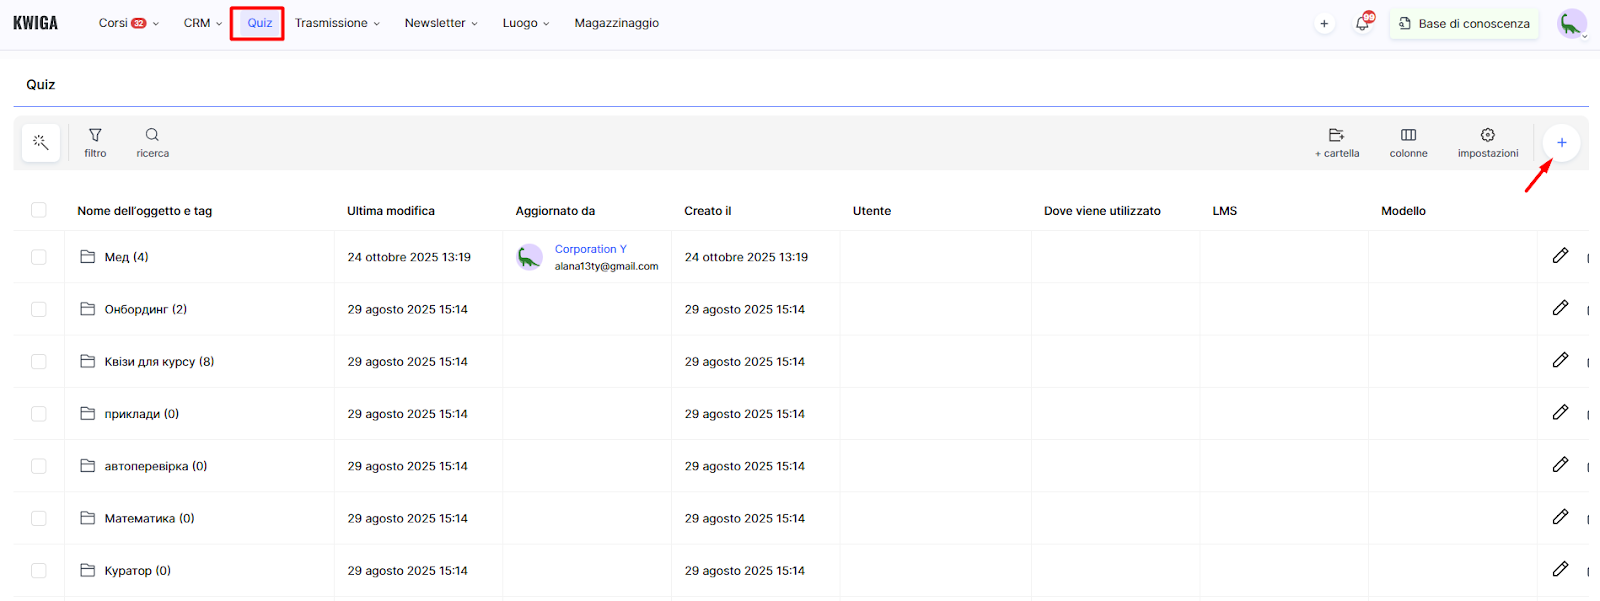Edit the Мед folder with pencil icon
Viewport: 1600px width, 601px height.
(1560, 256)
